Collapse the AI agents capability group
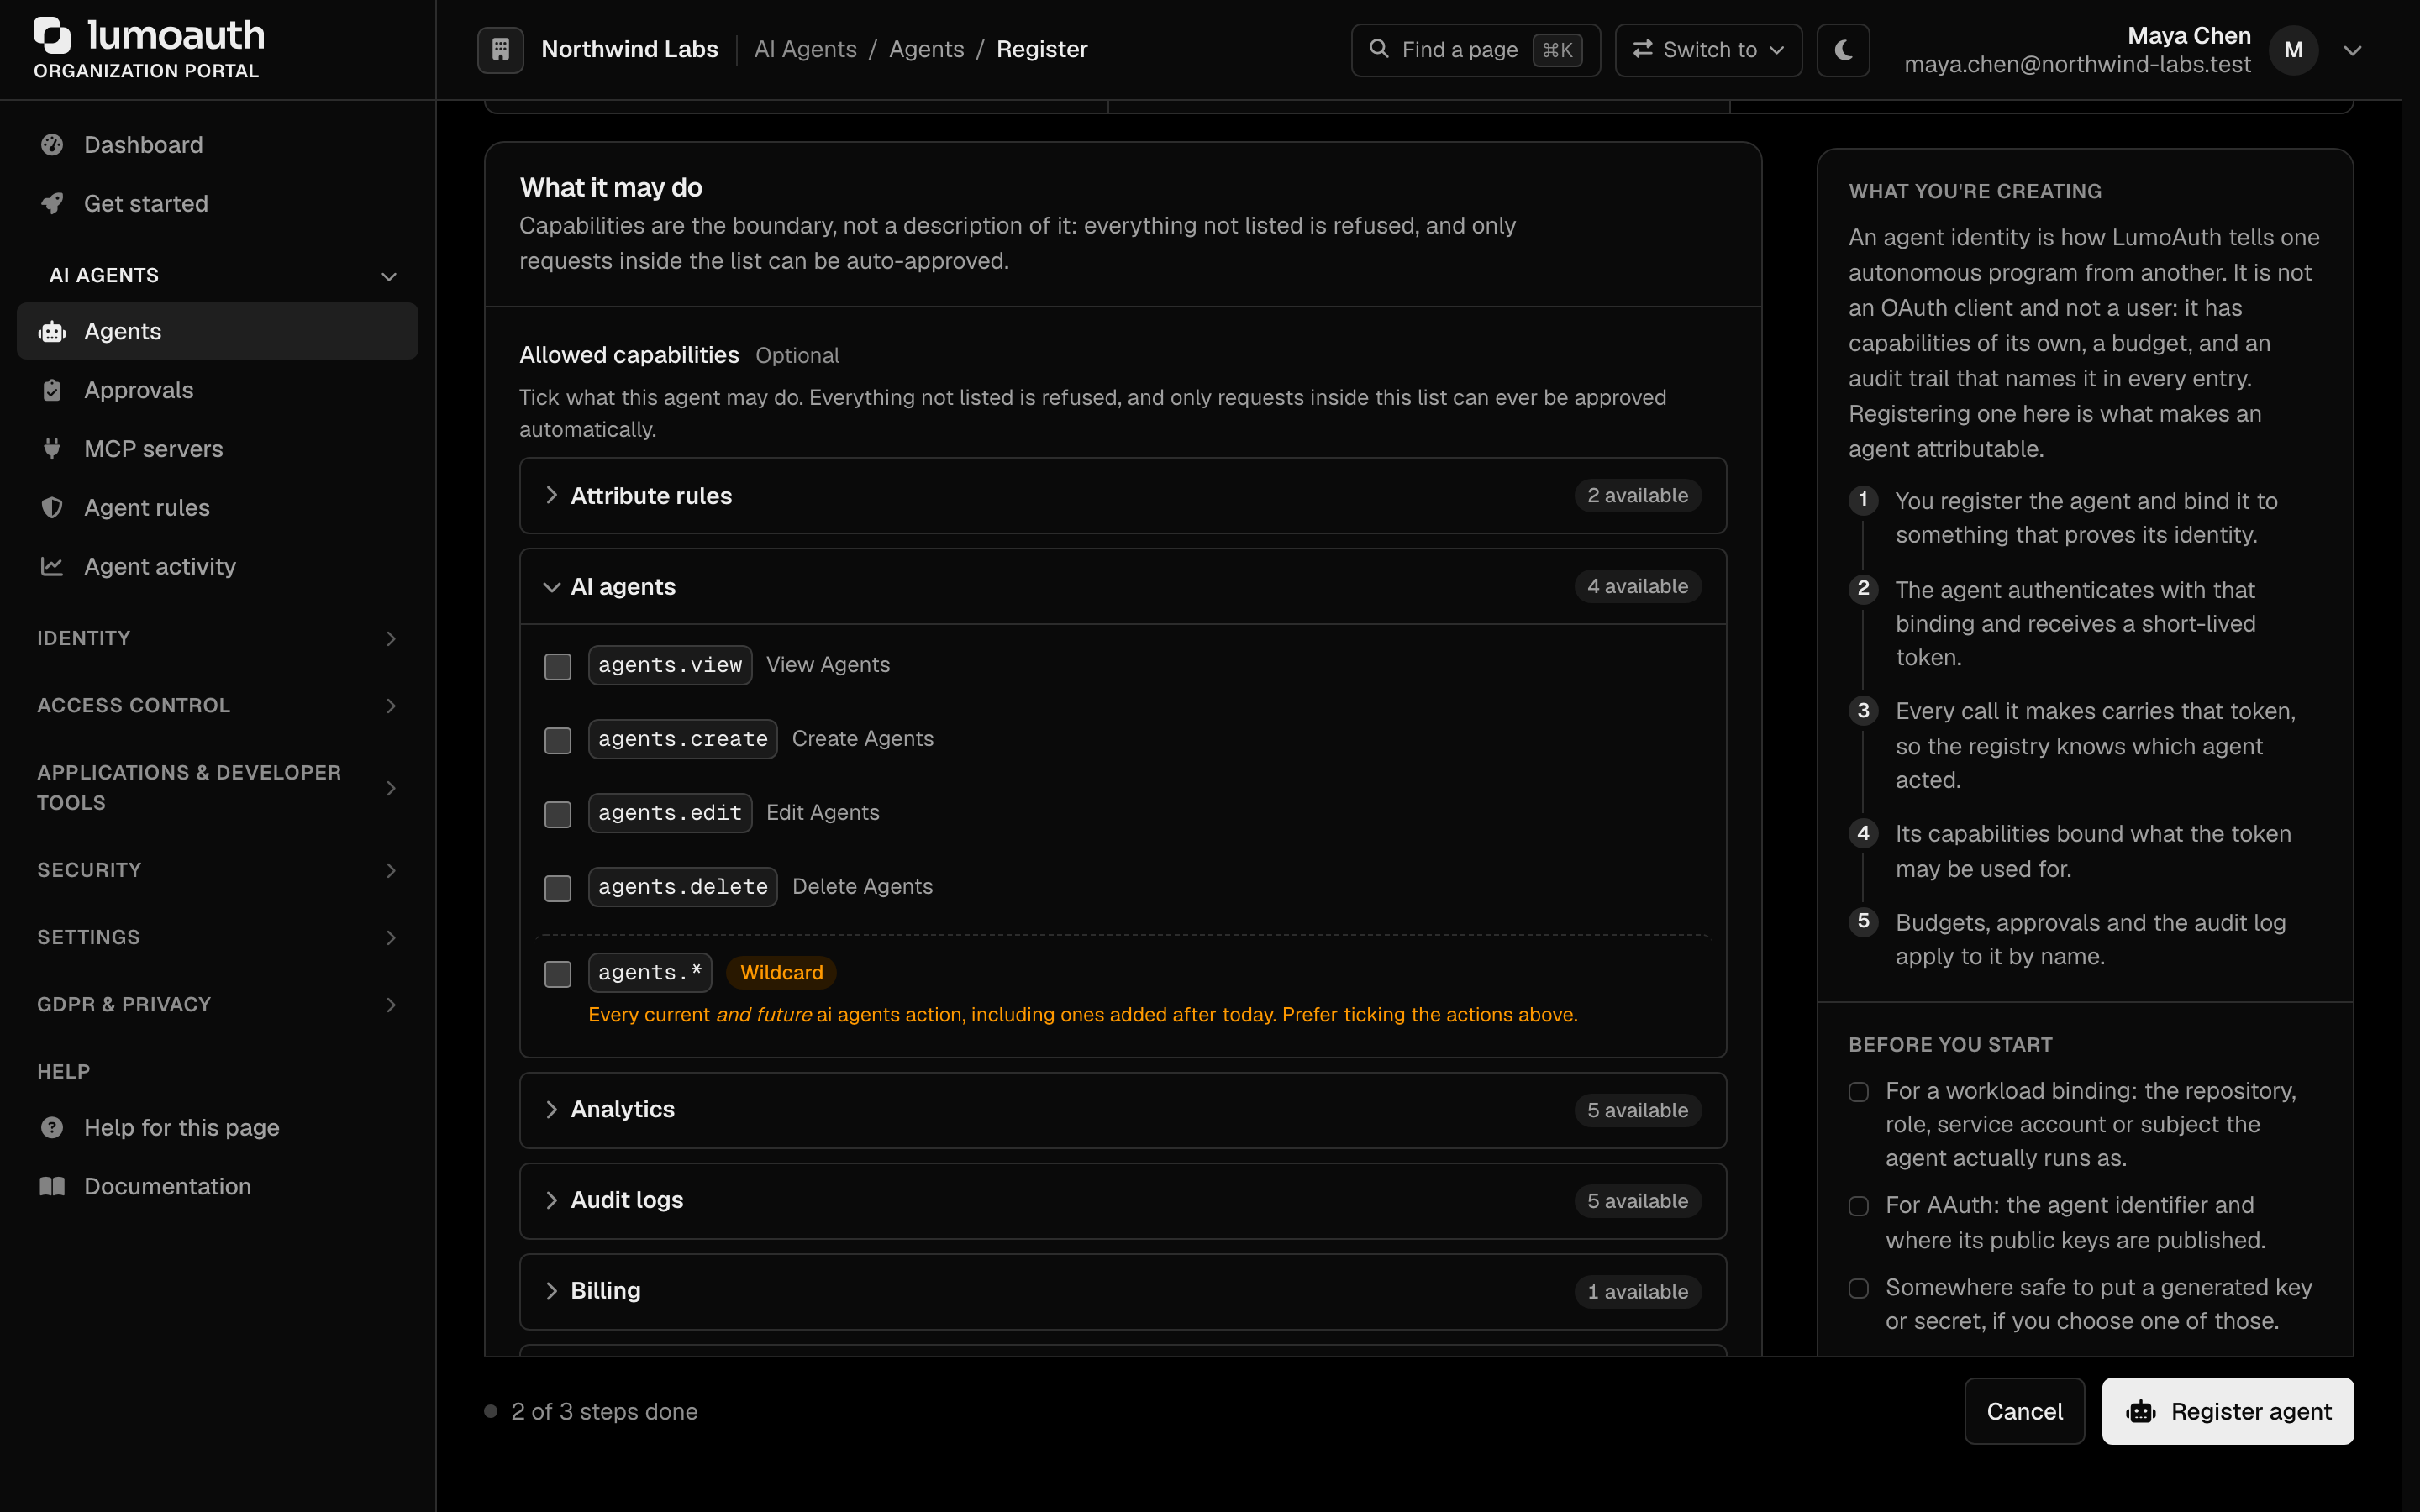This screenshot has width=2420, height=1512. tap(1123, 587)
